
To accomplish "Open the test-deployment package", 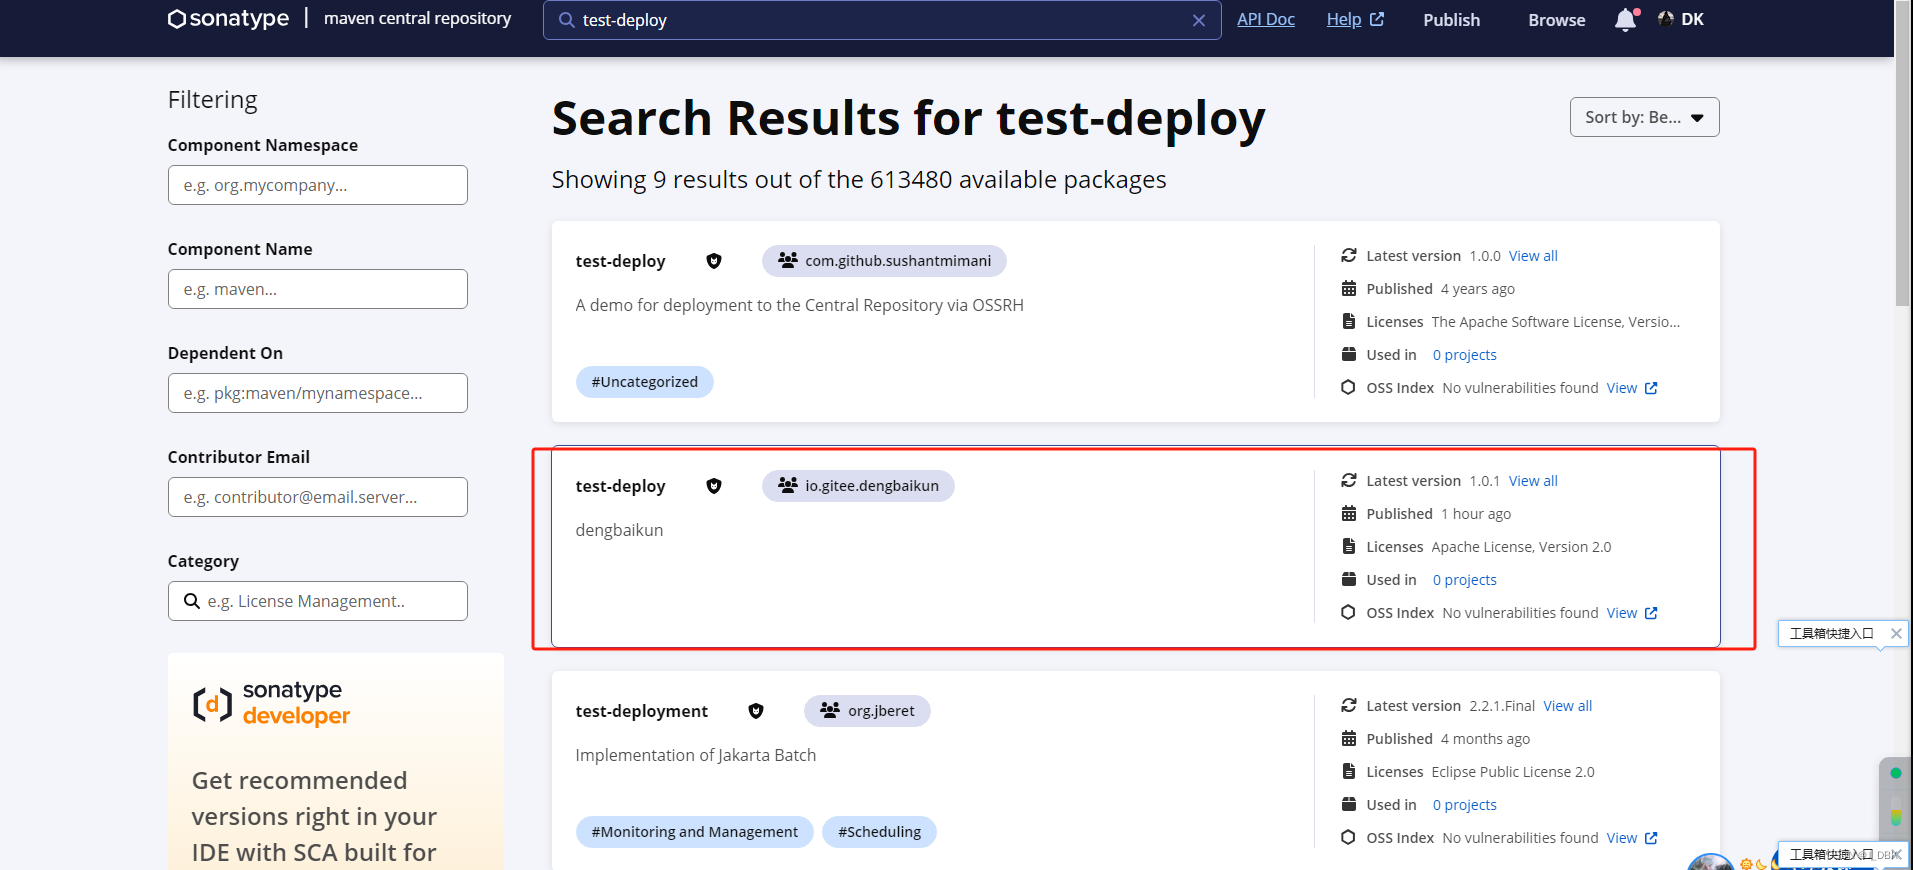I will click(641, 711).
